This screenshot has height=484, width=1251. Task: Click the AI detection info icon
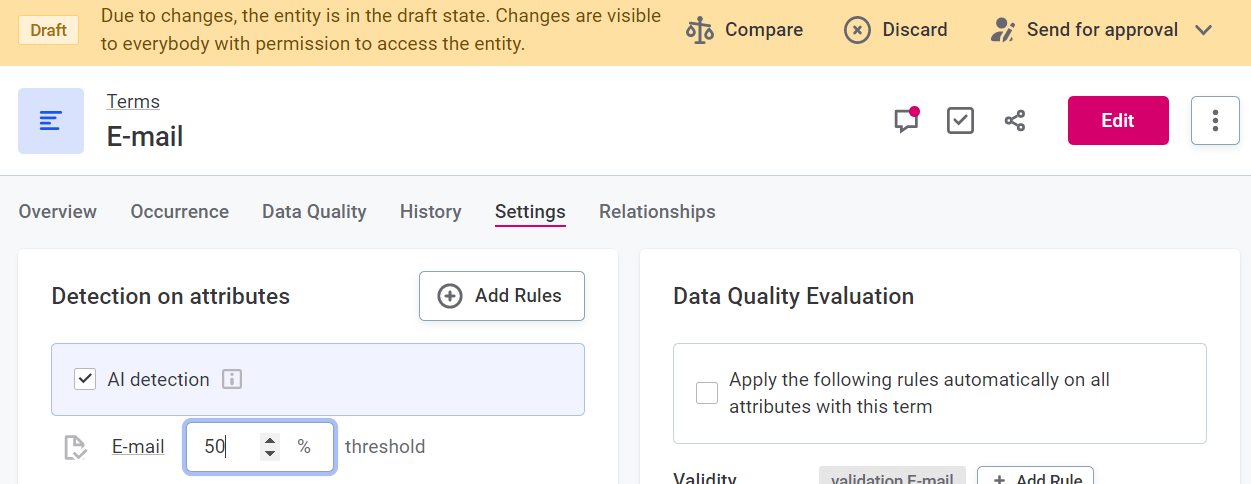[232, 380]
